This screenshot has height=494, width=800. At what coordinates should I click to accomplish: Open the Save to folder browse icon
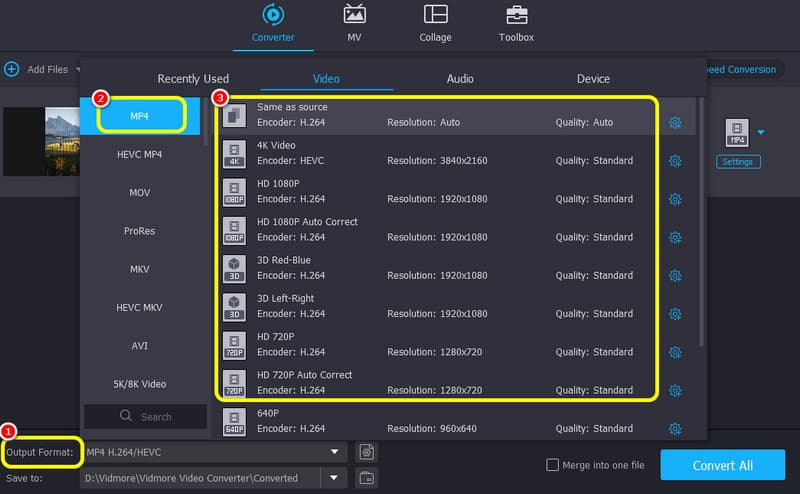(367, 477)
